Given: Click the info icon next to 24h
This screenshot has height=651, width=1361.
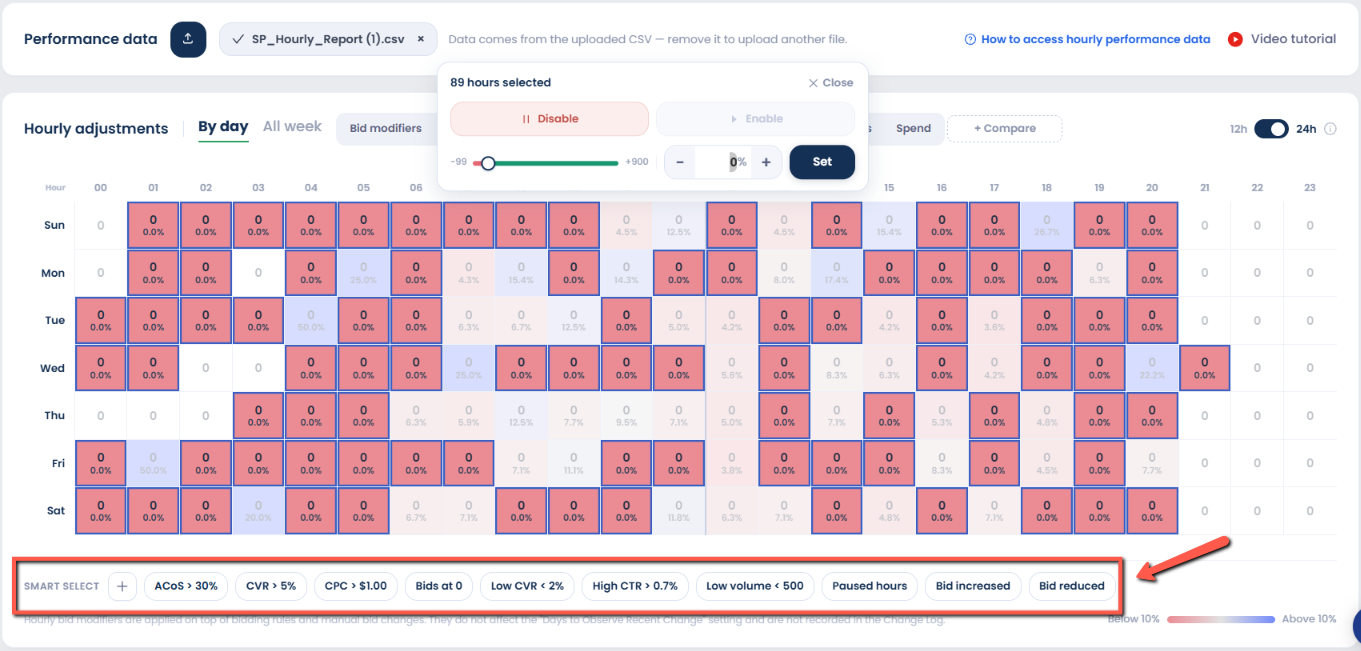Looking at the screenshot, I should (x=1330, y=129).
